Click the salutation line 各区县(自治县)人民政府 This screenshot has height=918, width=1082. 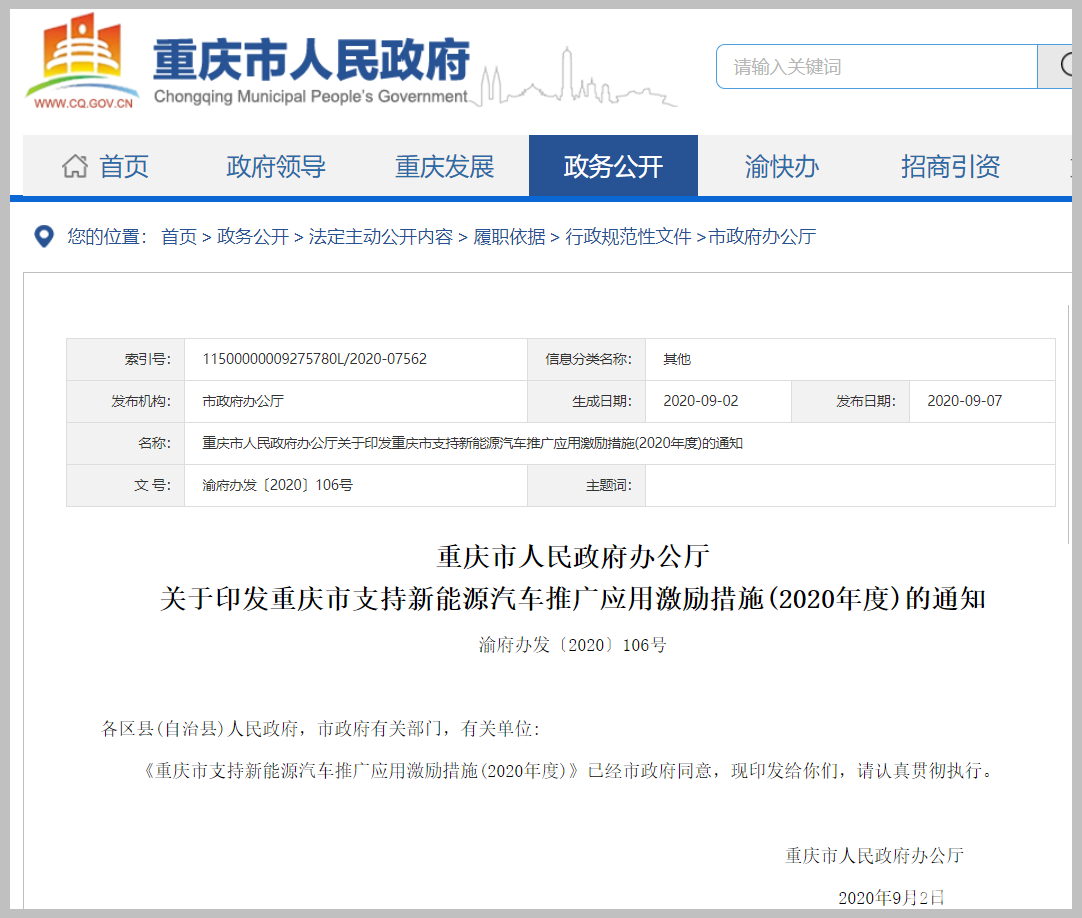click(x=321, y=728)
